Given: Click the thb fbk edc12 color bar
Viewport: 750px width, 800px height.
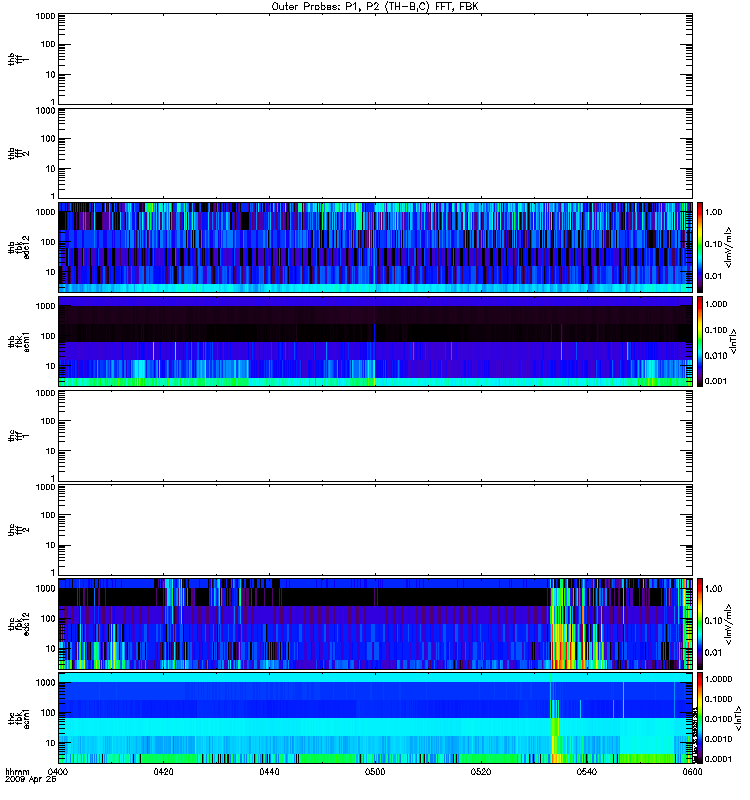Looking at the screenshot, I should [x=700, y=247].
